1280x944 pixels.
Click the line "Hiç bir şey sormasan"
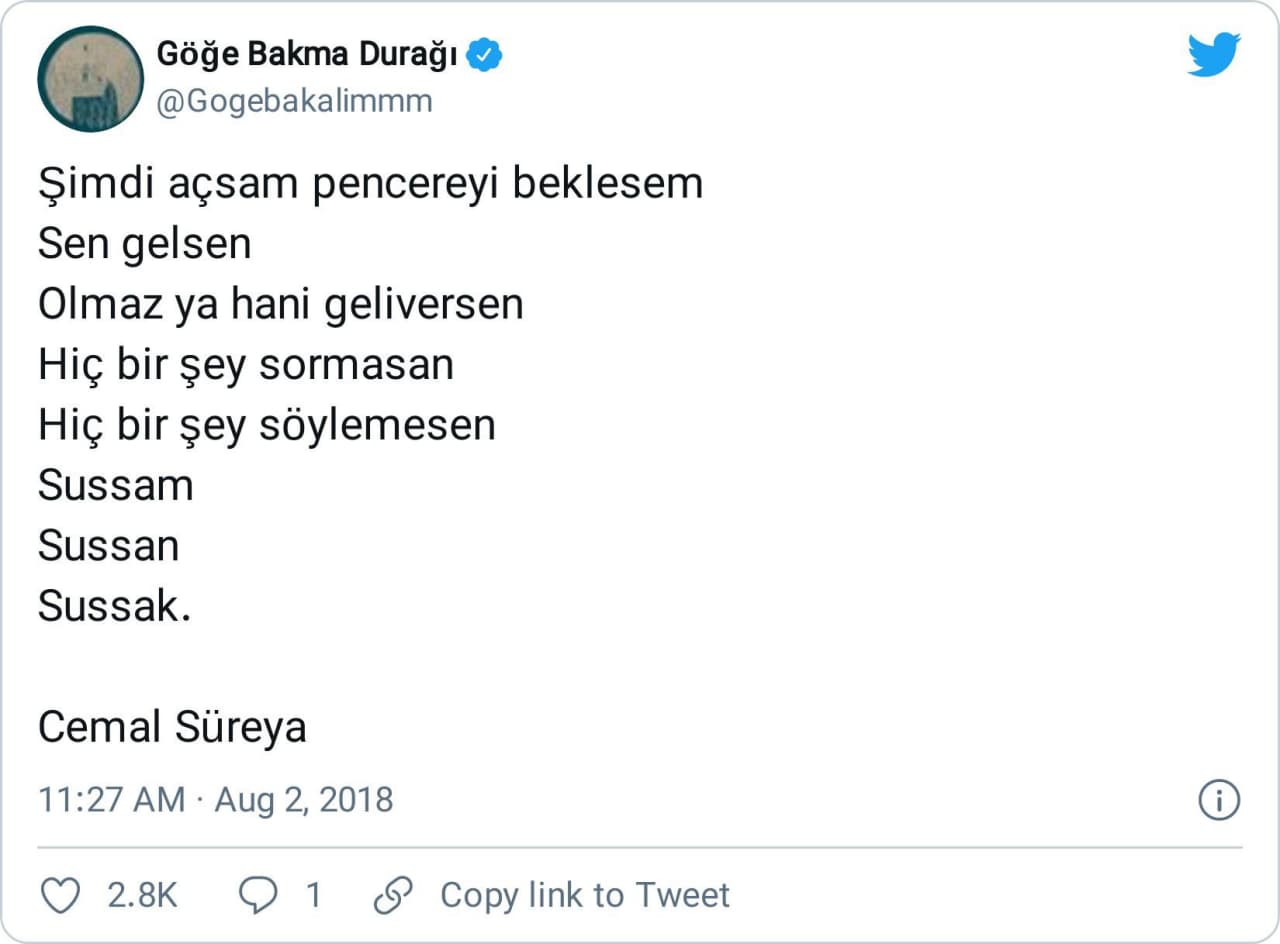coord(246,365)
